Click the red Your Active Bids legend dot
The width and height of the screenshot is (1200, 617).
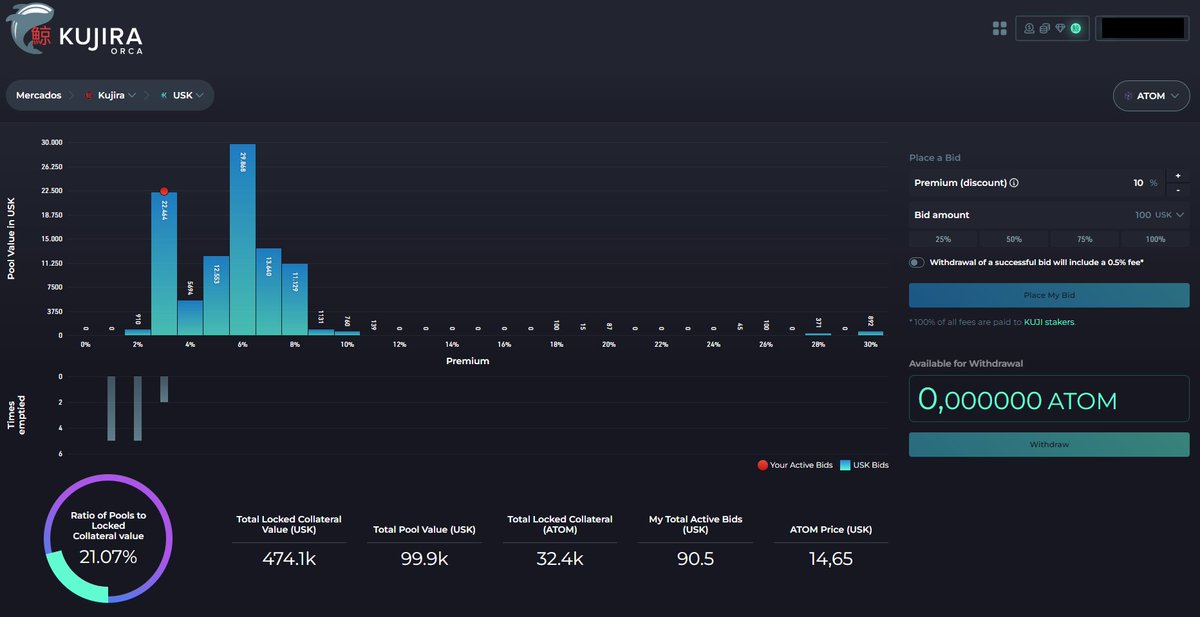pyautogui.click(x=761, y=465)
